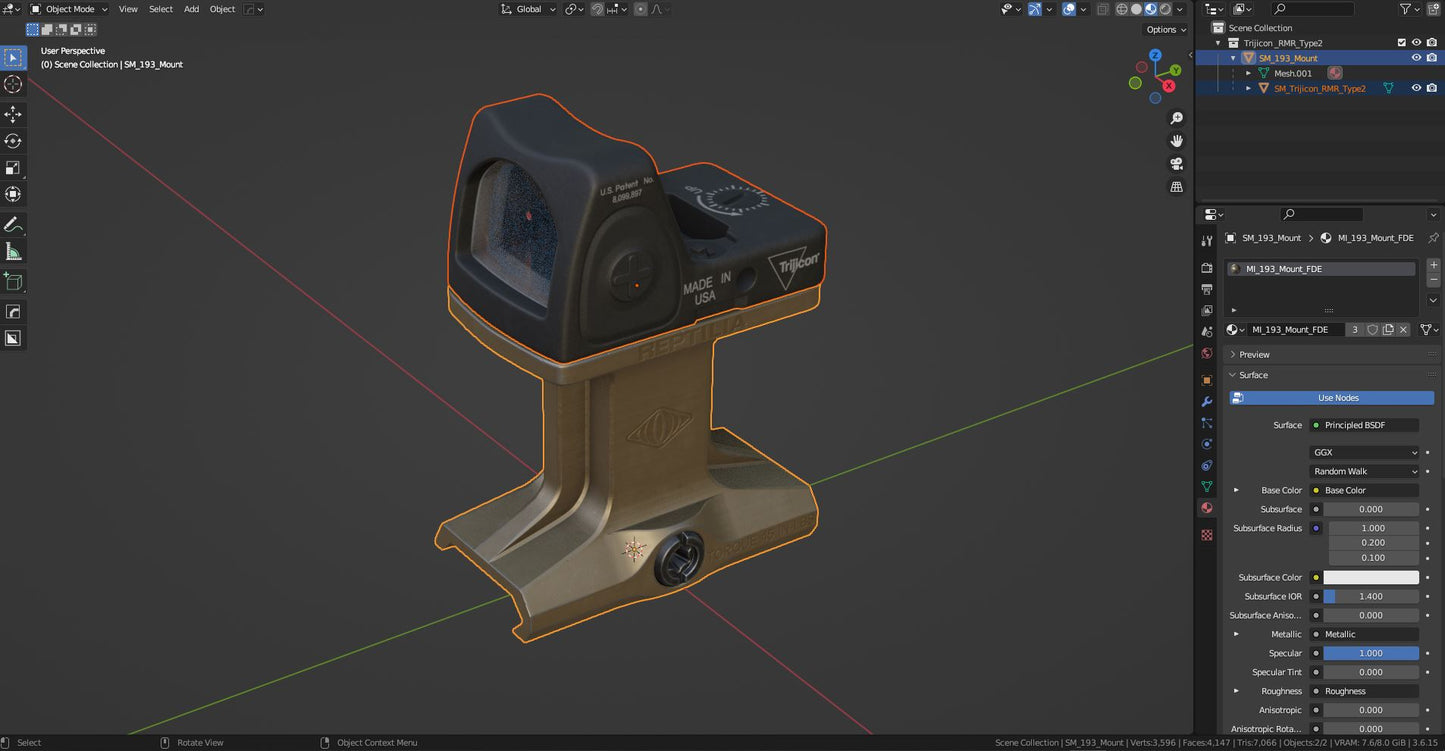Click the Subsurface IOR value field
The image size is (1445, 751).
coord(1370,597)
